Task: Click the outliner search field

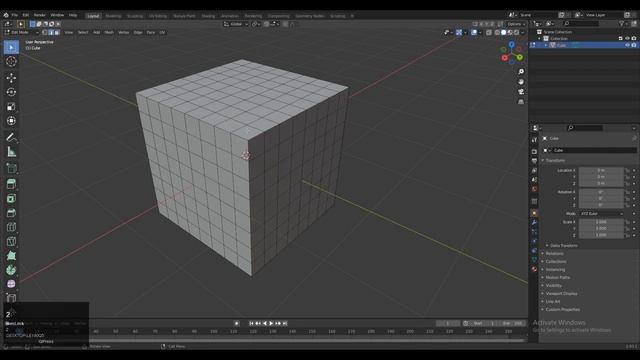Action: coord(580,24)
